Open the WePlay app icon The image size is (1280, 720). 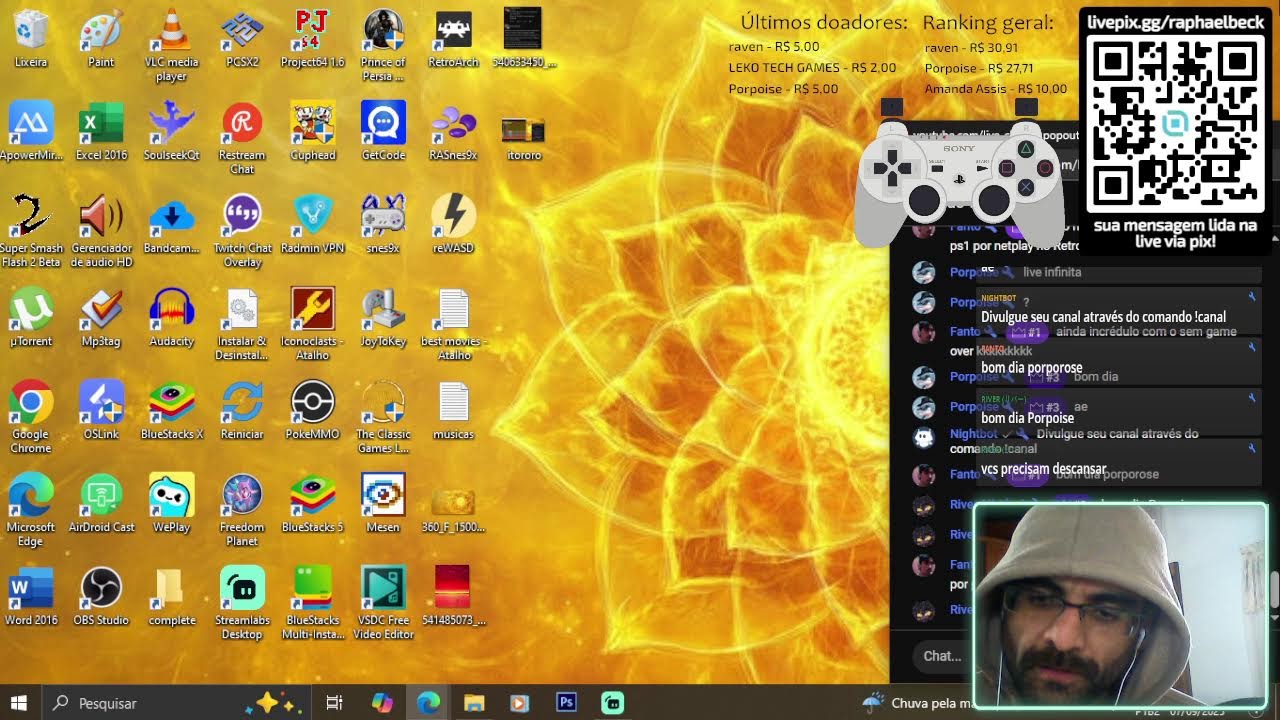point(172,504)
